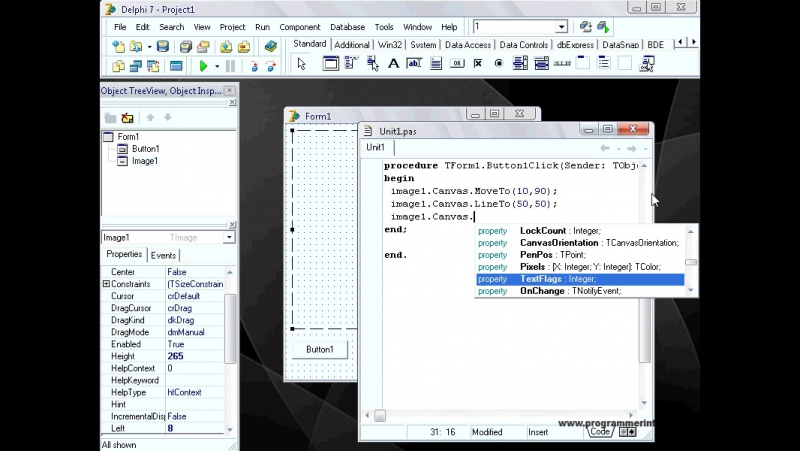Viewport: 800px width, 451px height.
Task: Open the Image1 component selector dropdown
Action: [229, 237]
